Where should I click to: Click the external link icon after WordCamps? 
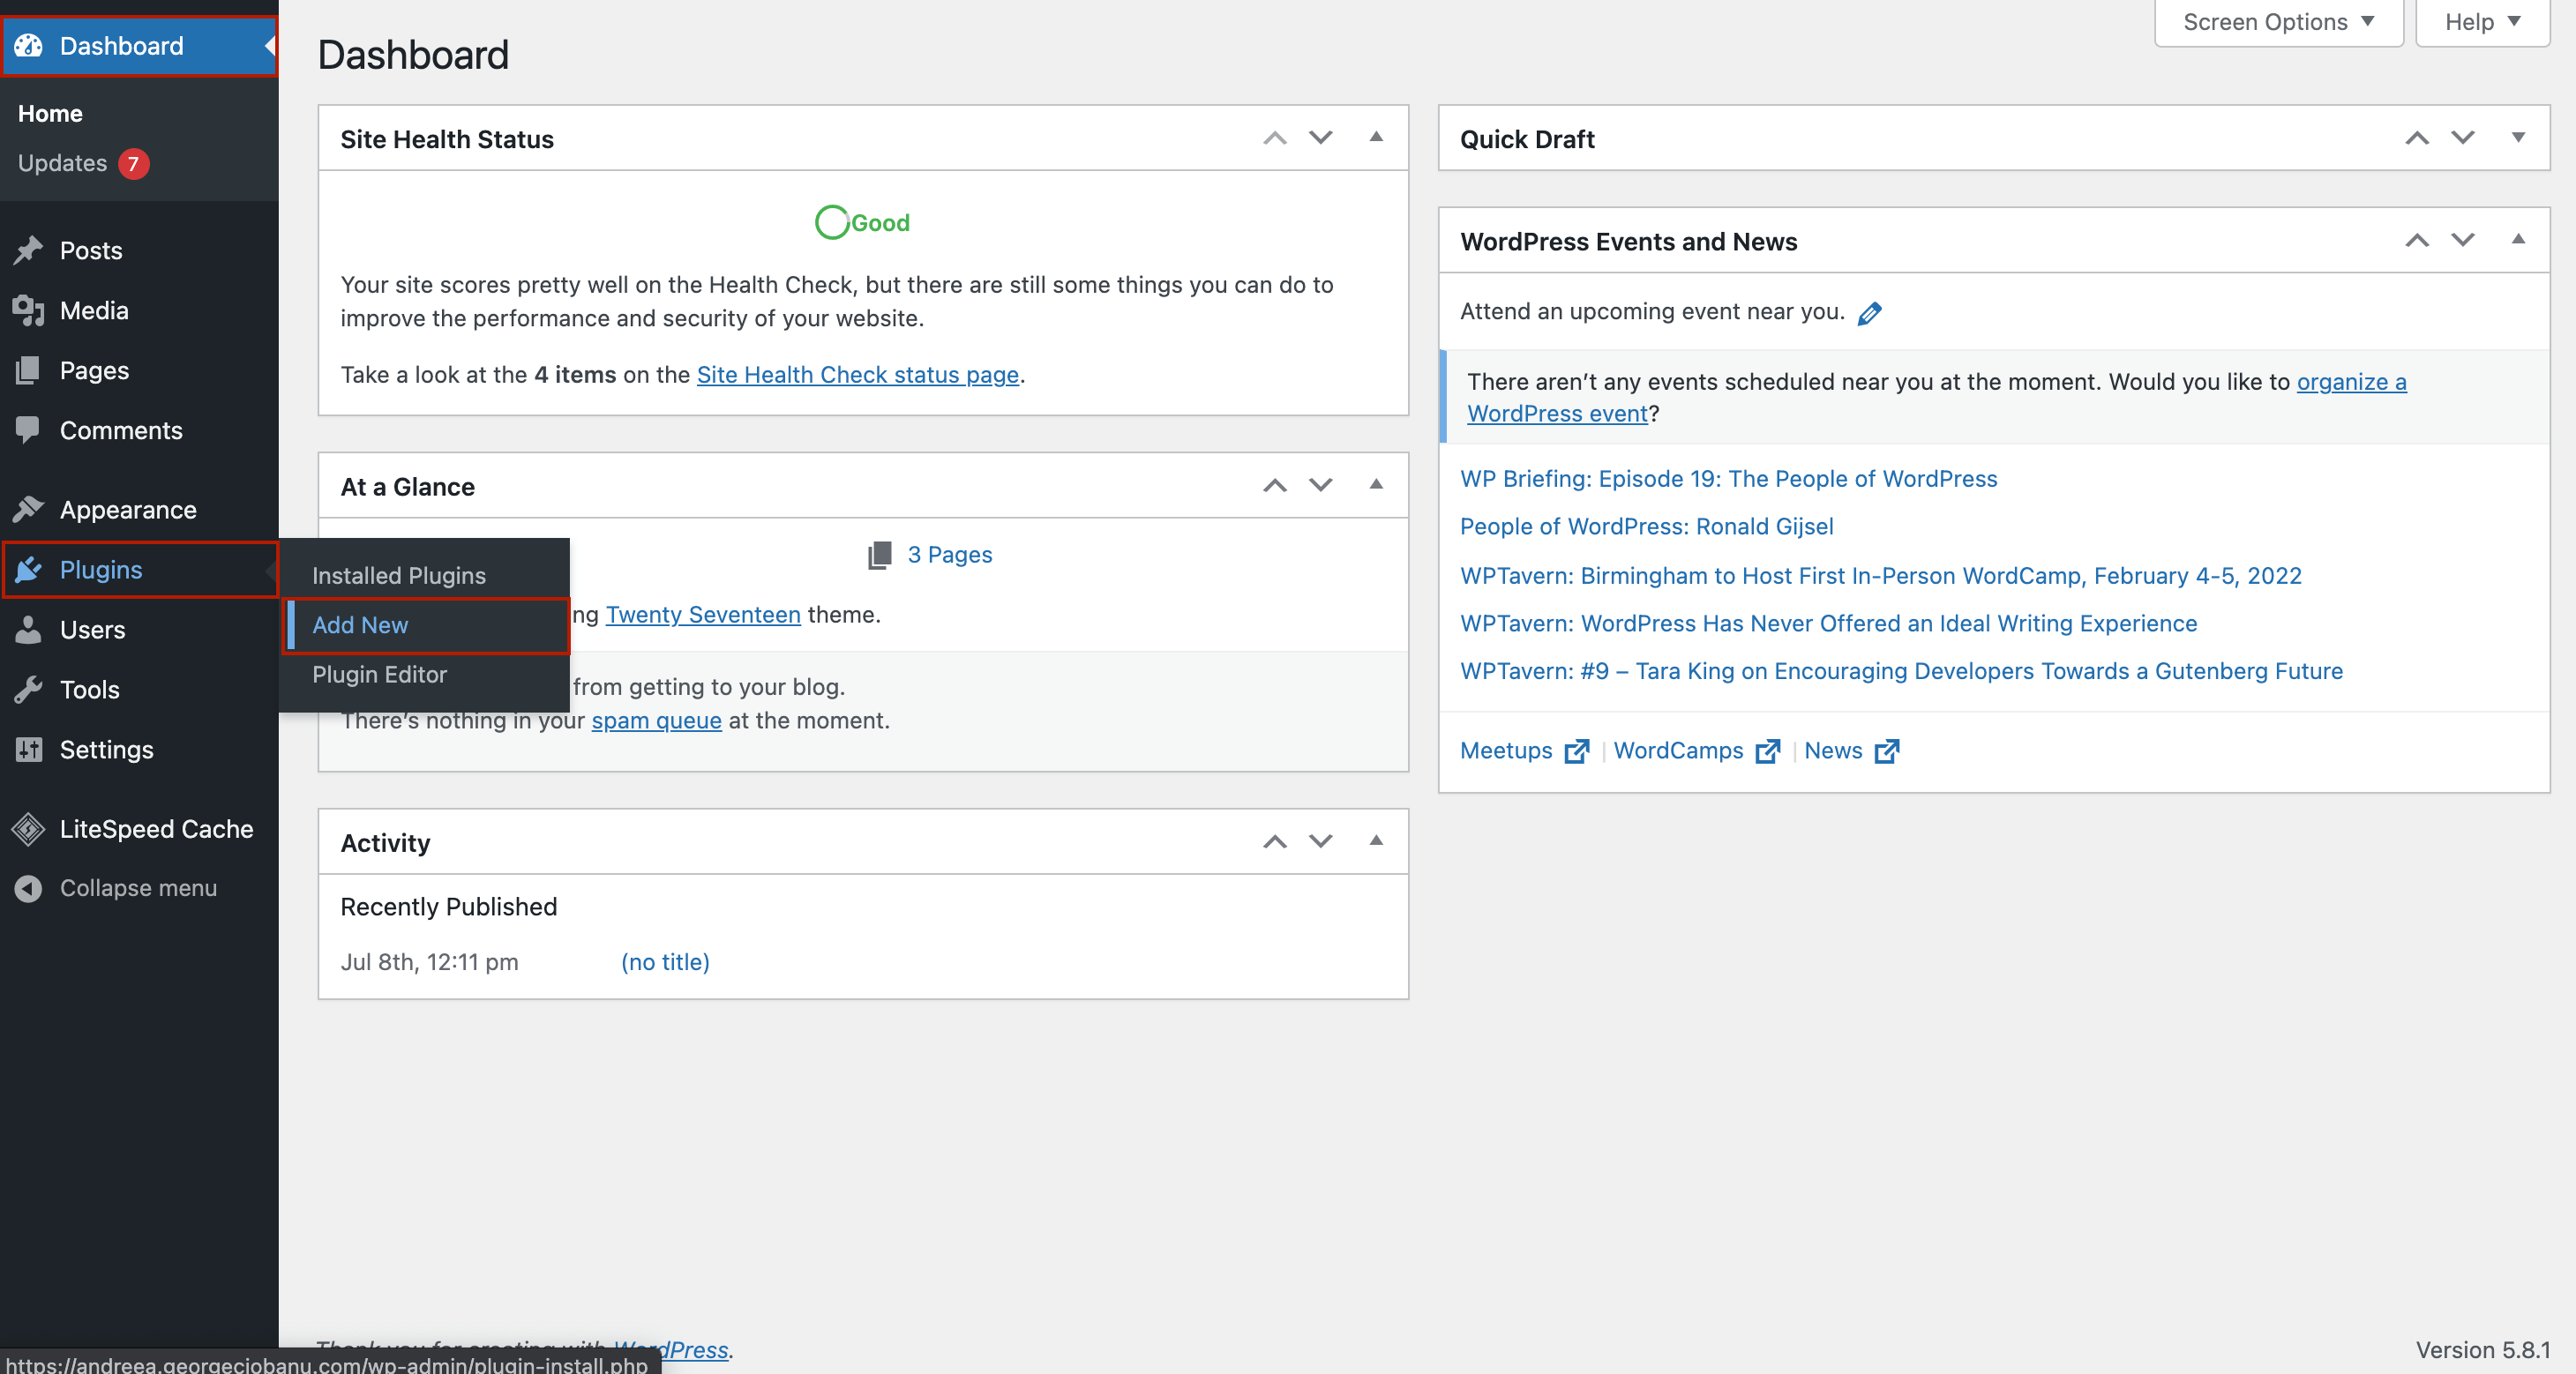1768,751
